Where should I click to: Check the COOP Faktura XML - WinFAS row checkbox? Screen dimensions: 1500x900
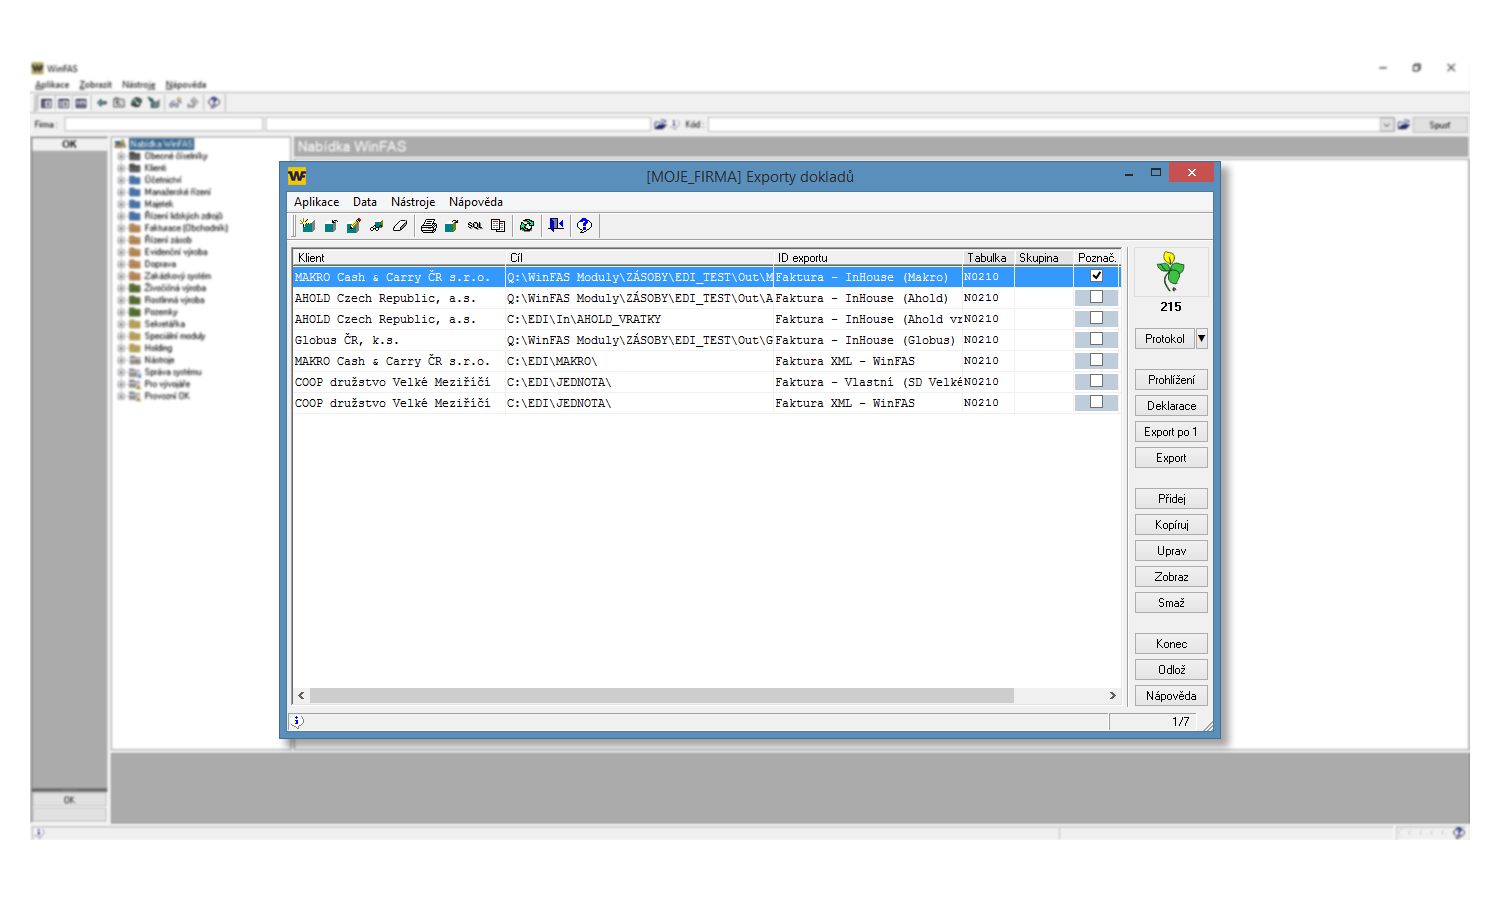tap(1096, 402)
